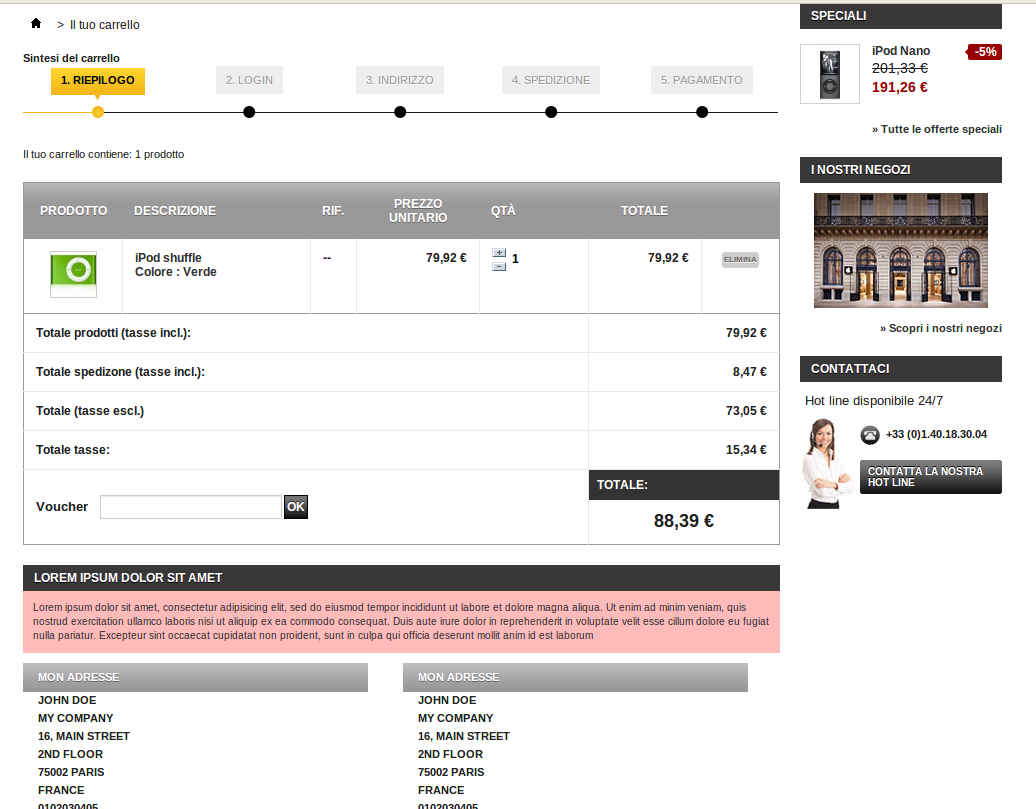
Task: Click JOHN DOE in the second address block
Action: (447, 700)
